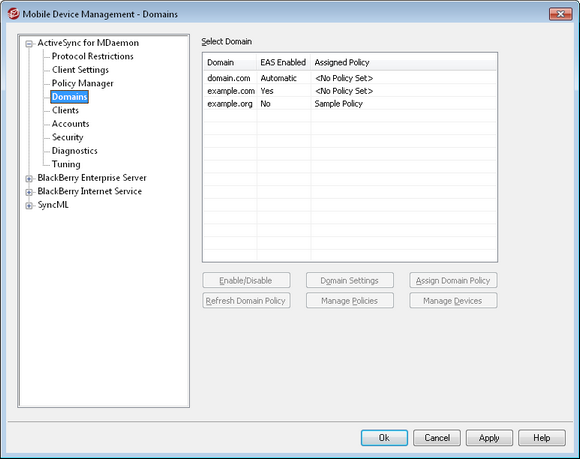Go to the Clients tree item
Viewport: 580px width, 459px height.
65,110
